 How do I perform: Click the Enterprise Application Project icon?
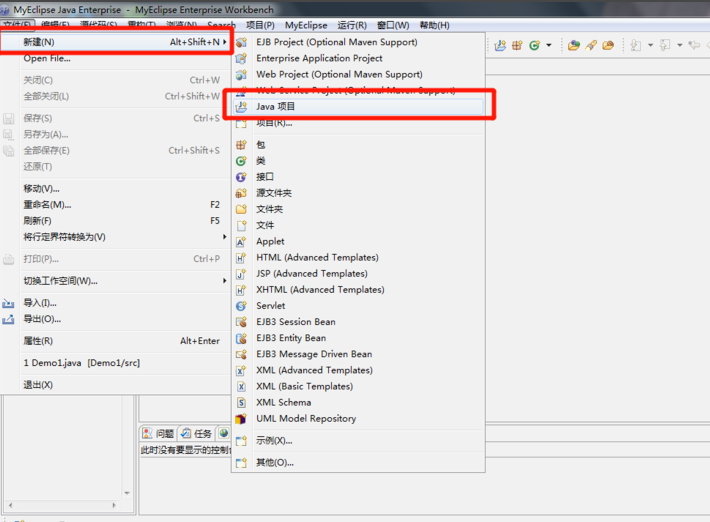(241, 58)
